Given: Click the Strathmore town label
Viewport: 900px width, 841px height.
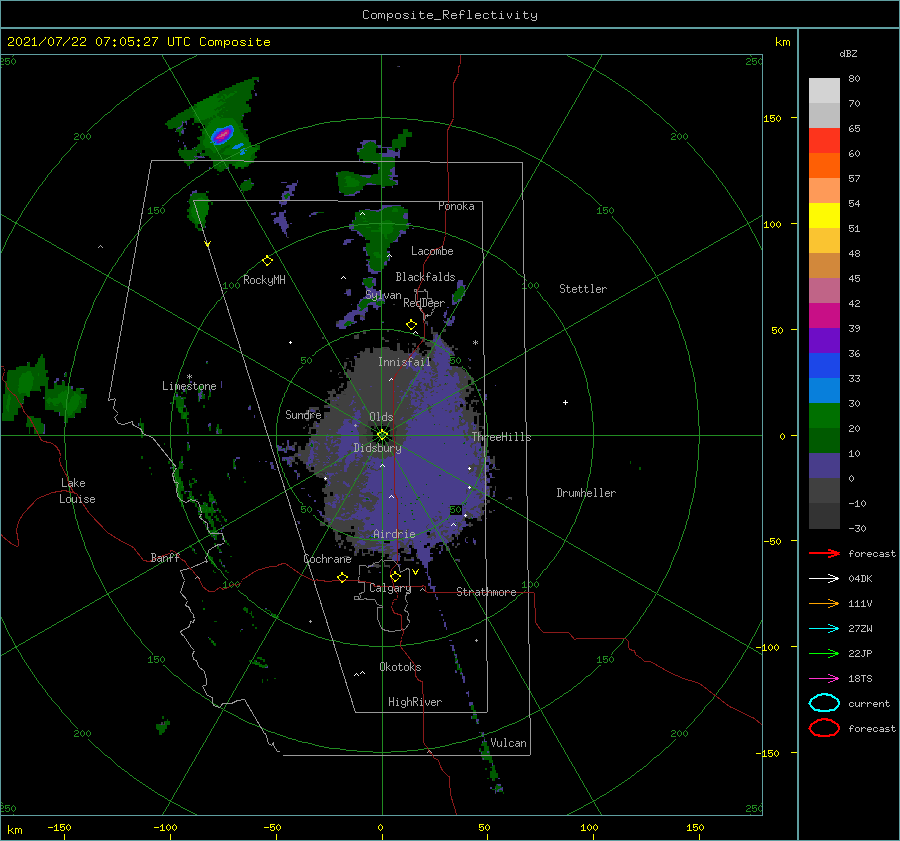Looking at the screenshot, I should click(x=486, y=592).
